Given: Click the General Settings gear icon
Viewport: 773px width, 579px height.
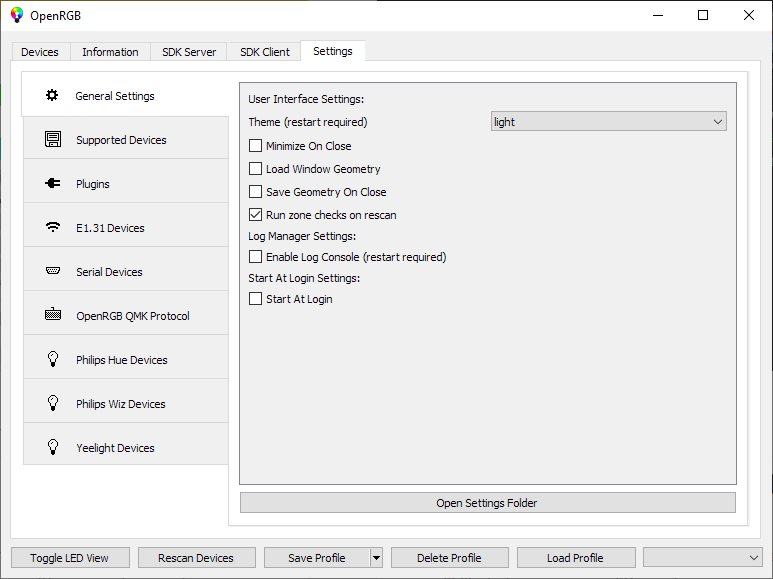Looking at the screenshot, I should coord(52,96).
